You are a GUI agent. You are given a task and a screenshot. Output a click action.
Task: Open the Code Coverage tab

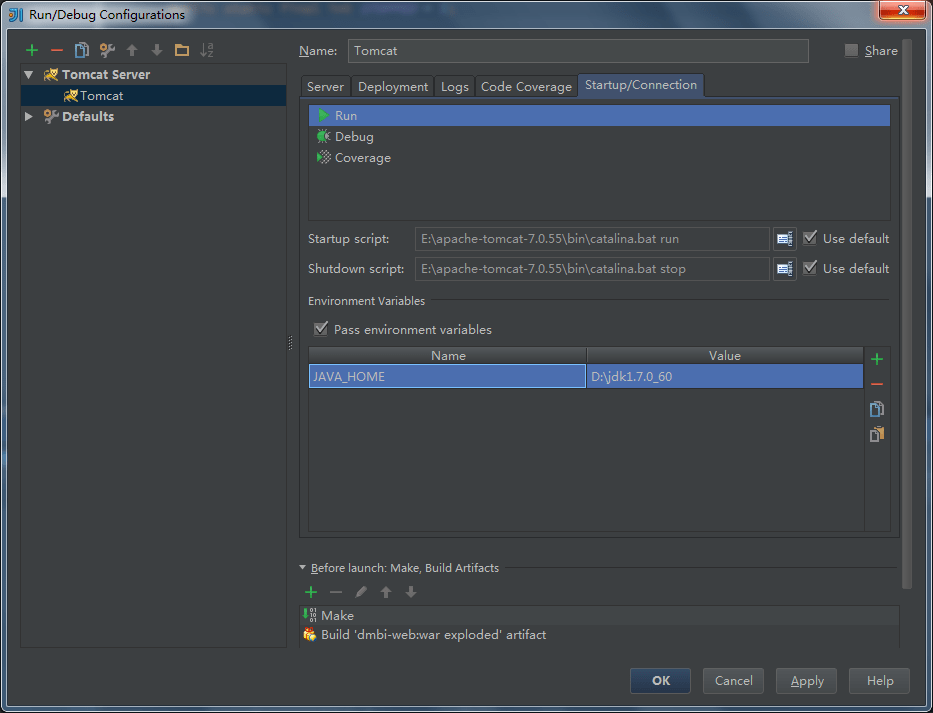[x=526, y=86]
